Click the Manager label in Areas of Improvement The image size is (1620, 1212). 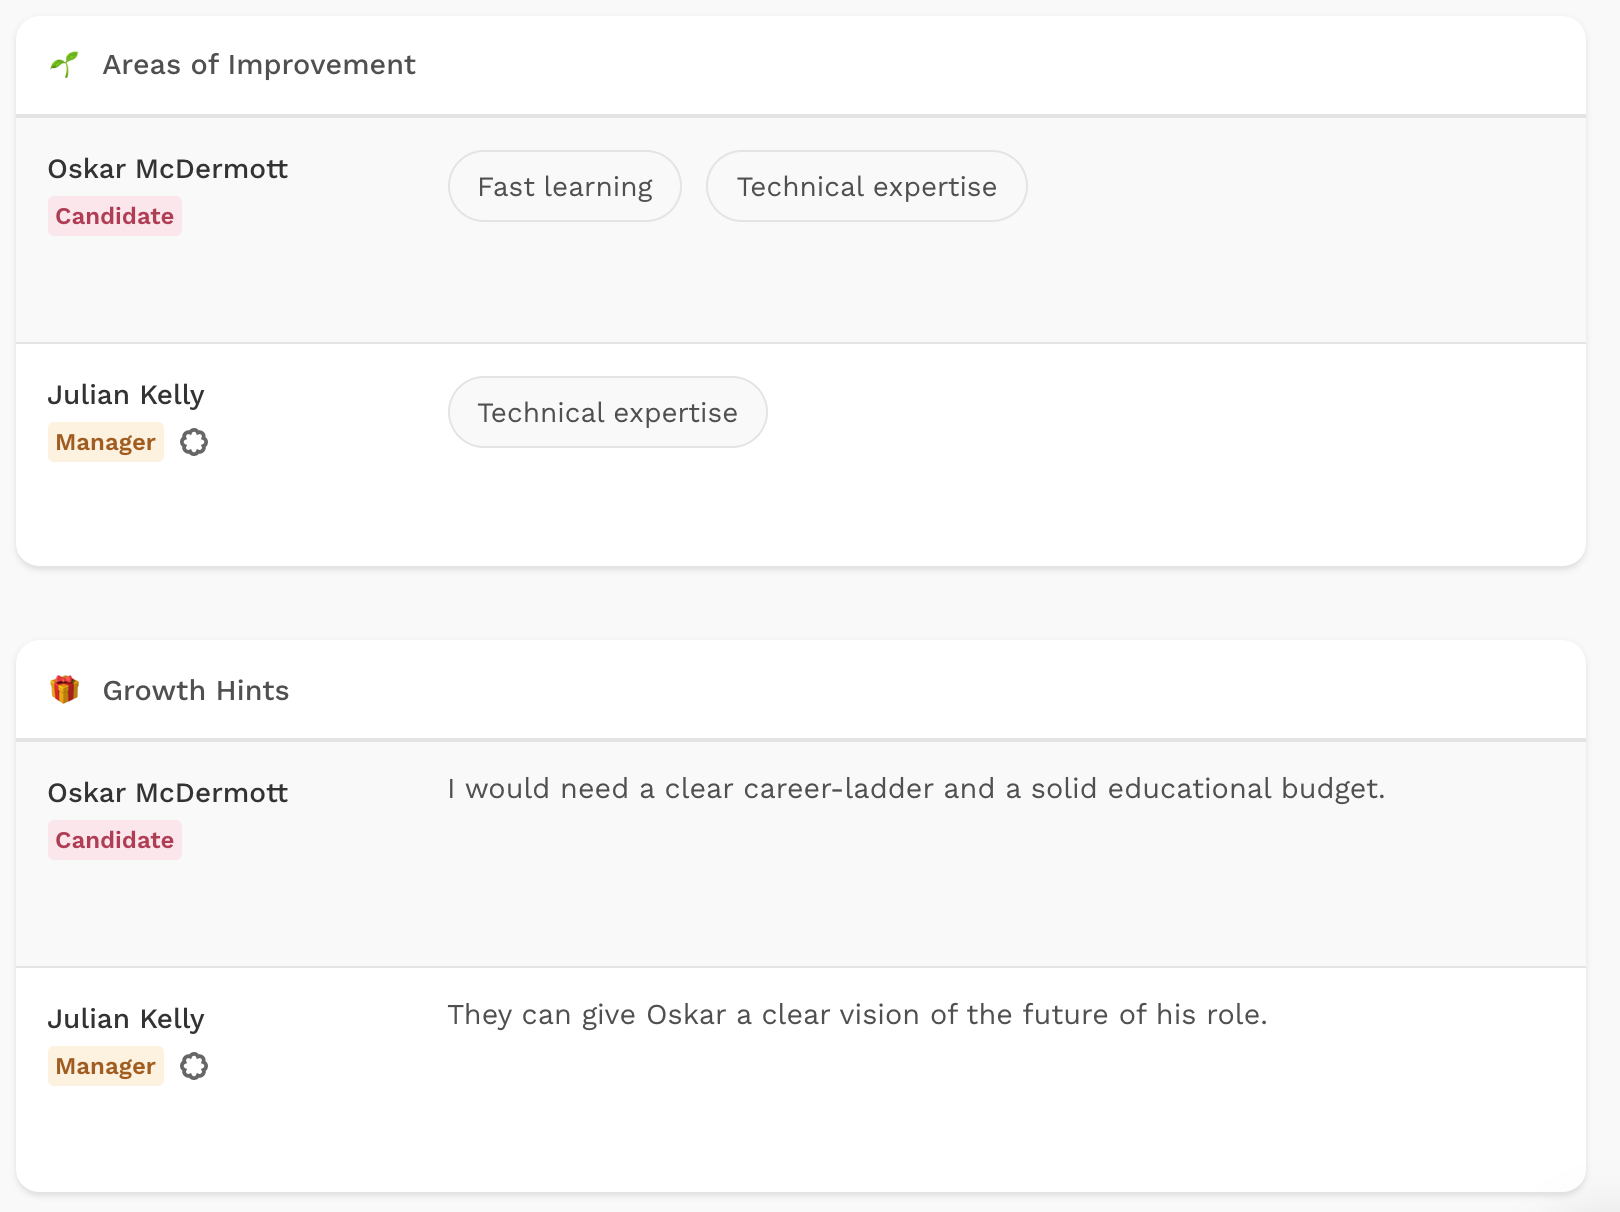[106, 442]
